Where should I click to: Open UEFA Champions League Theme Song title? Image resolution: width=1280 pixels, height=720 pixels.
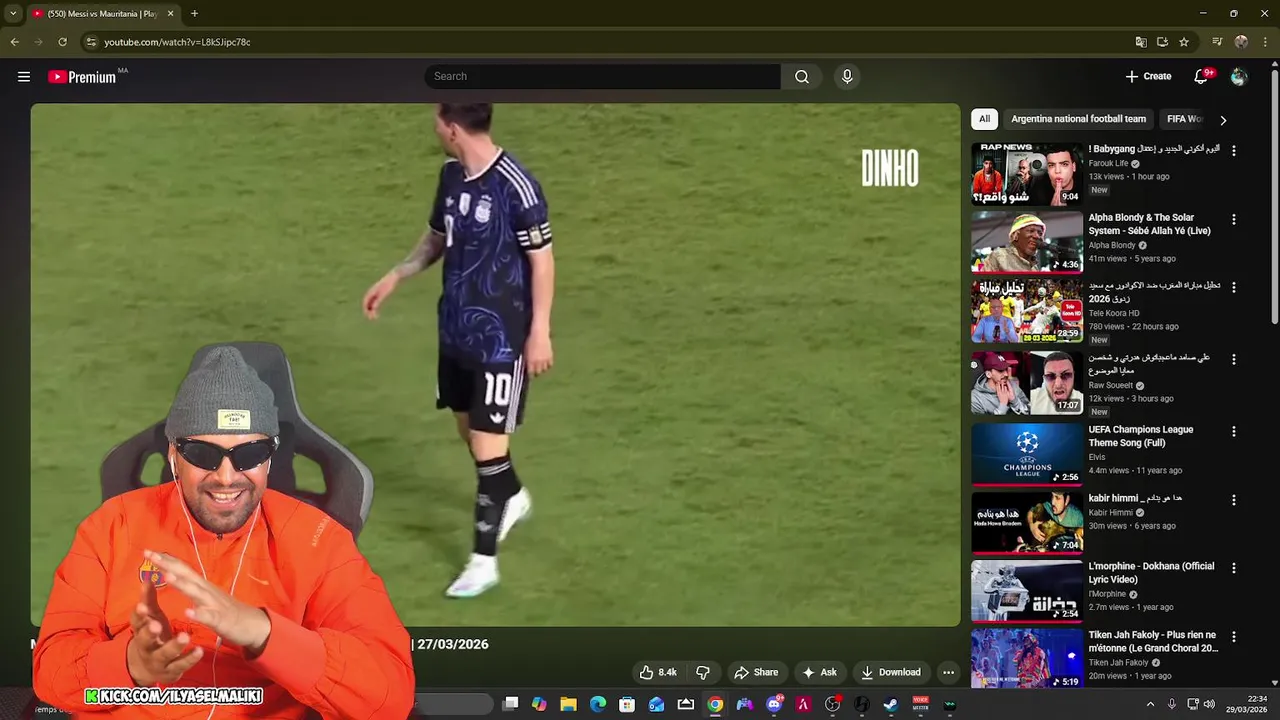point(1140,436)
